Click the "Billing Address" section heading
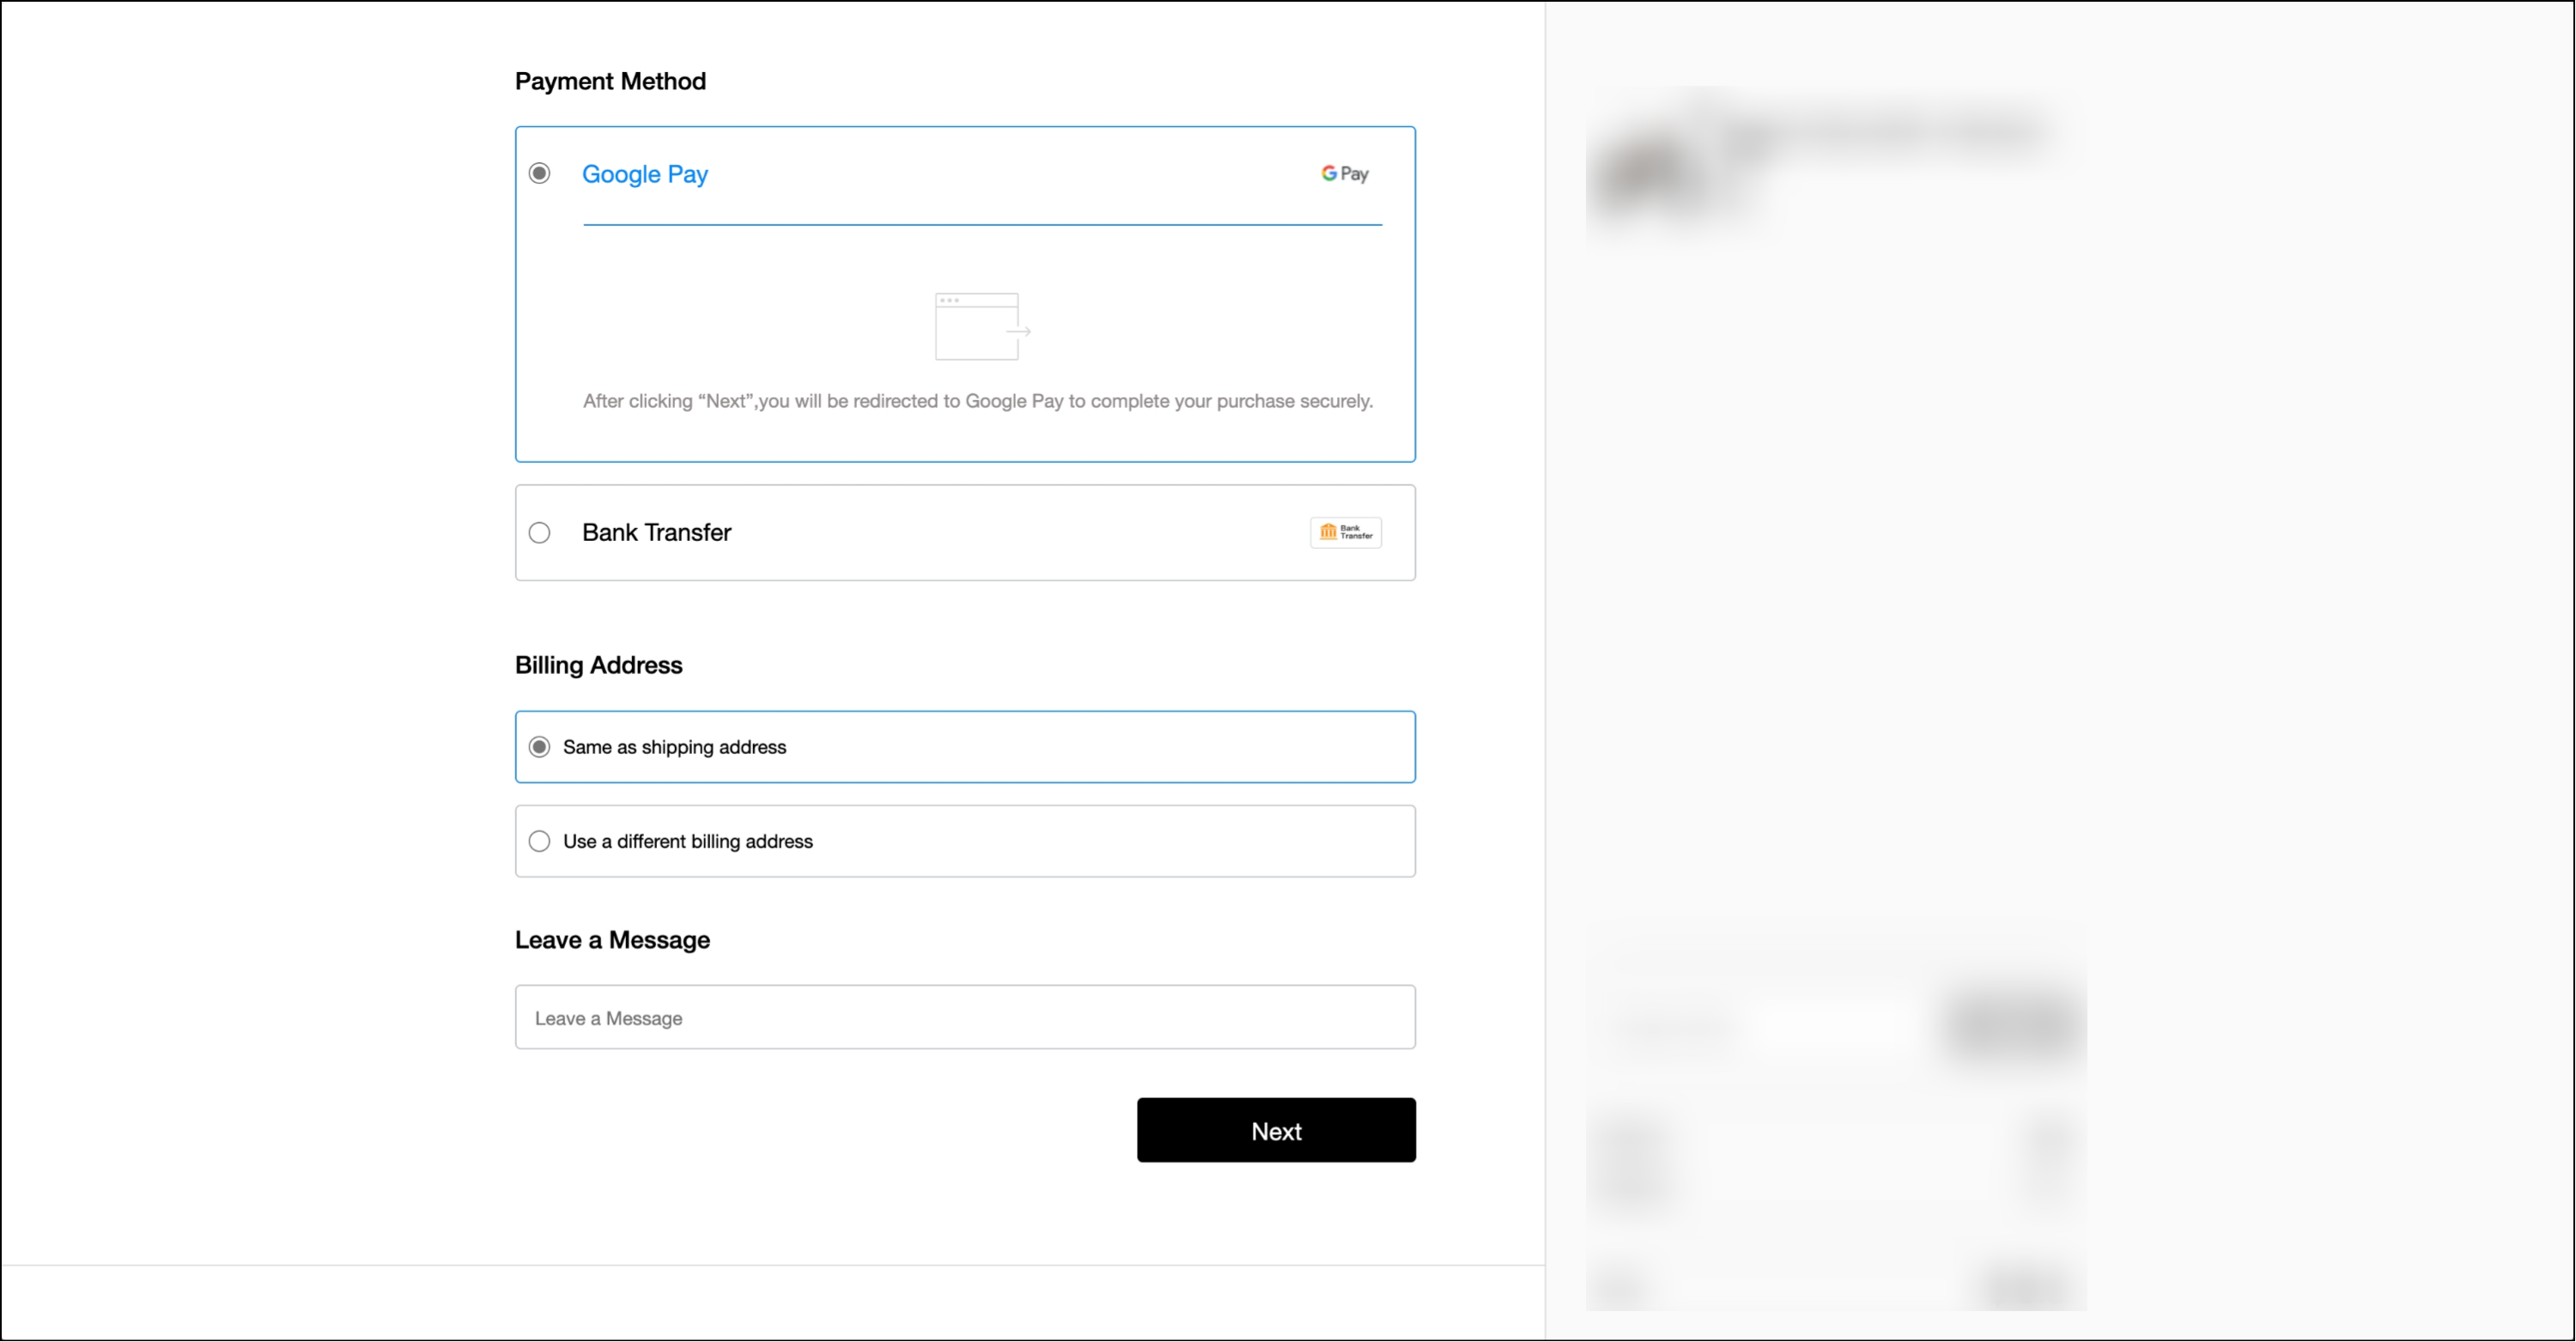 coord(598,665)
